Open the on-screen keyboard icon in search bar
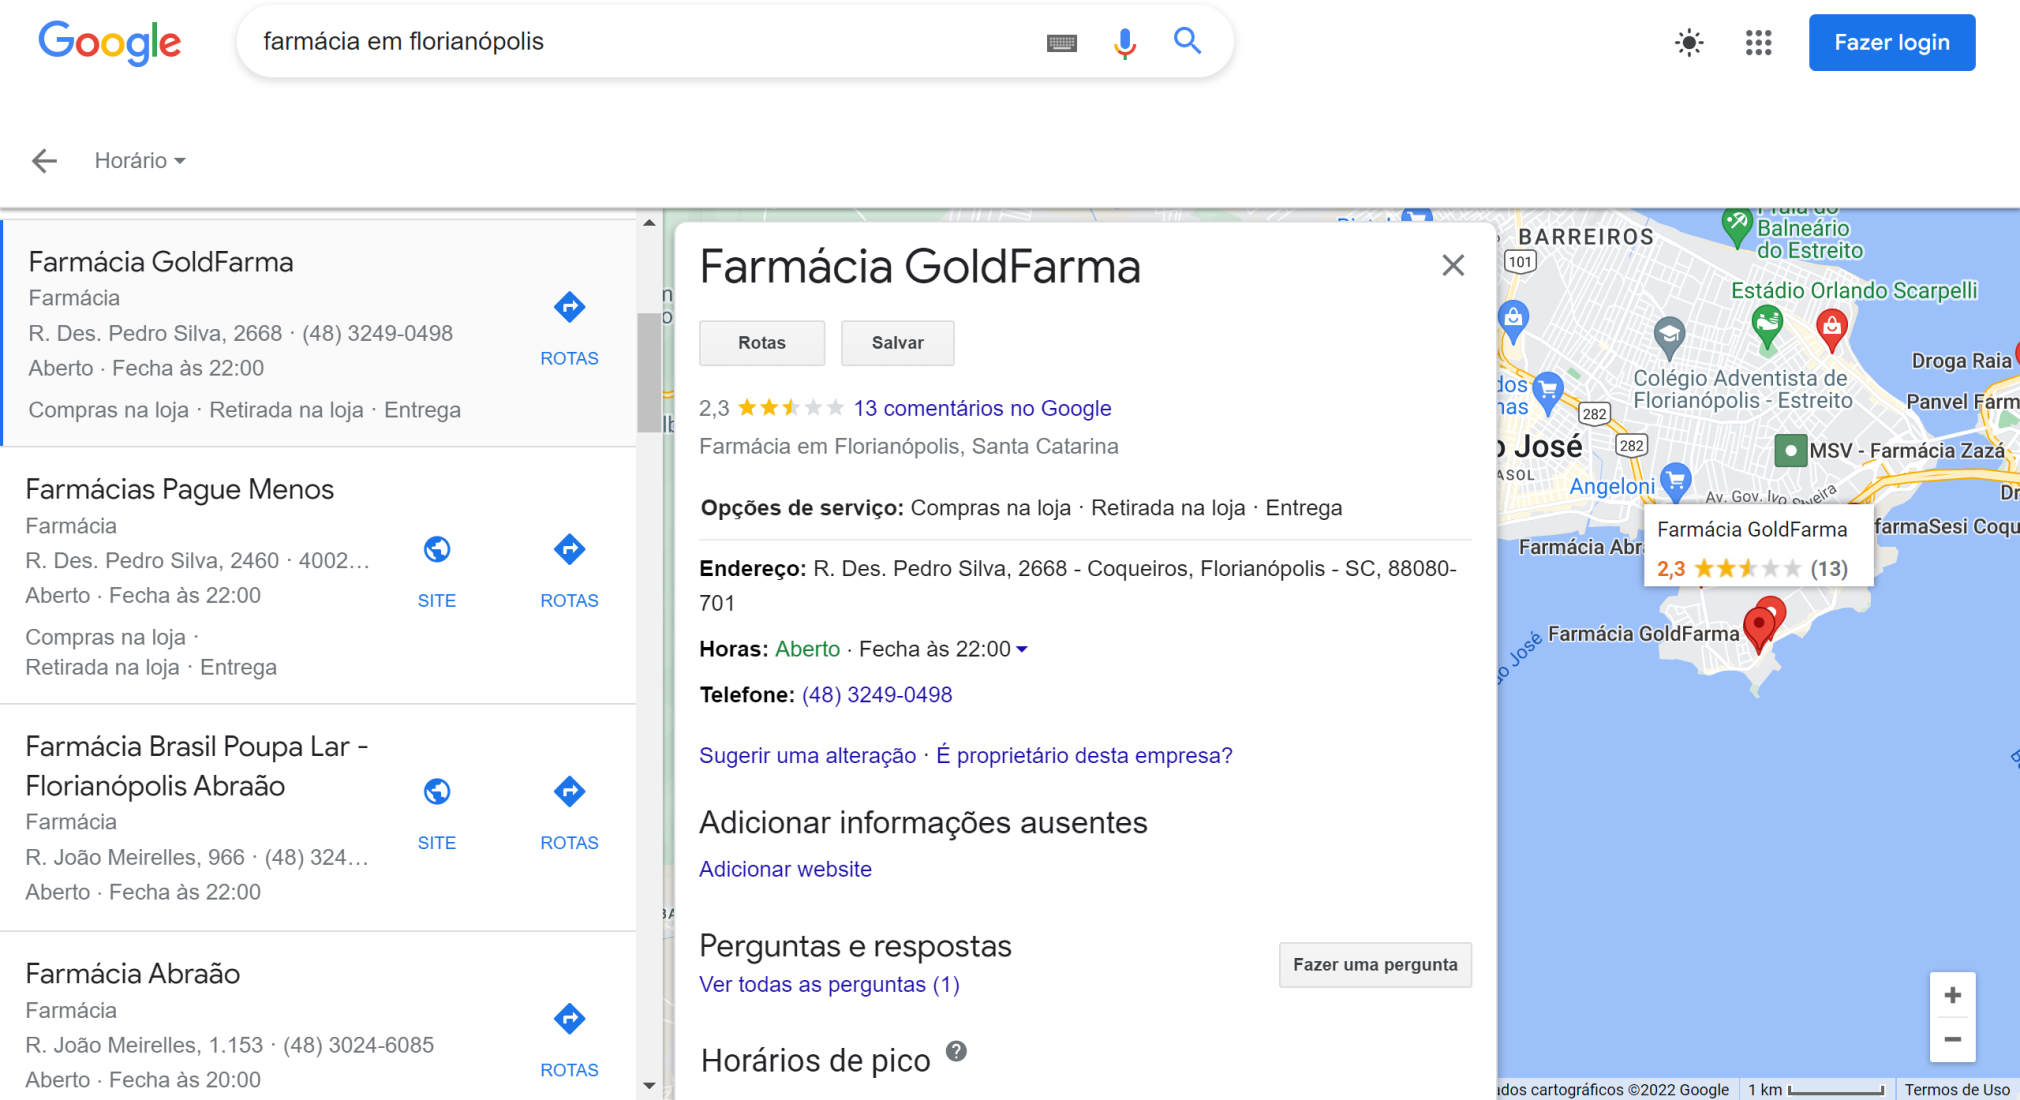 [1062, 43]
